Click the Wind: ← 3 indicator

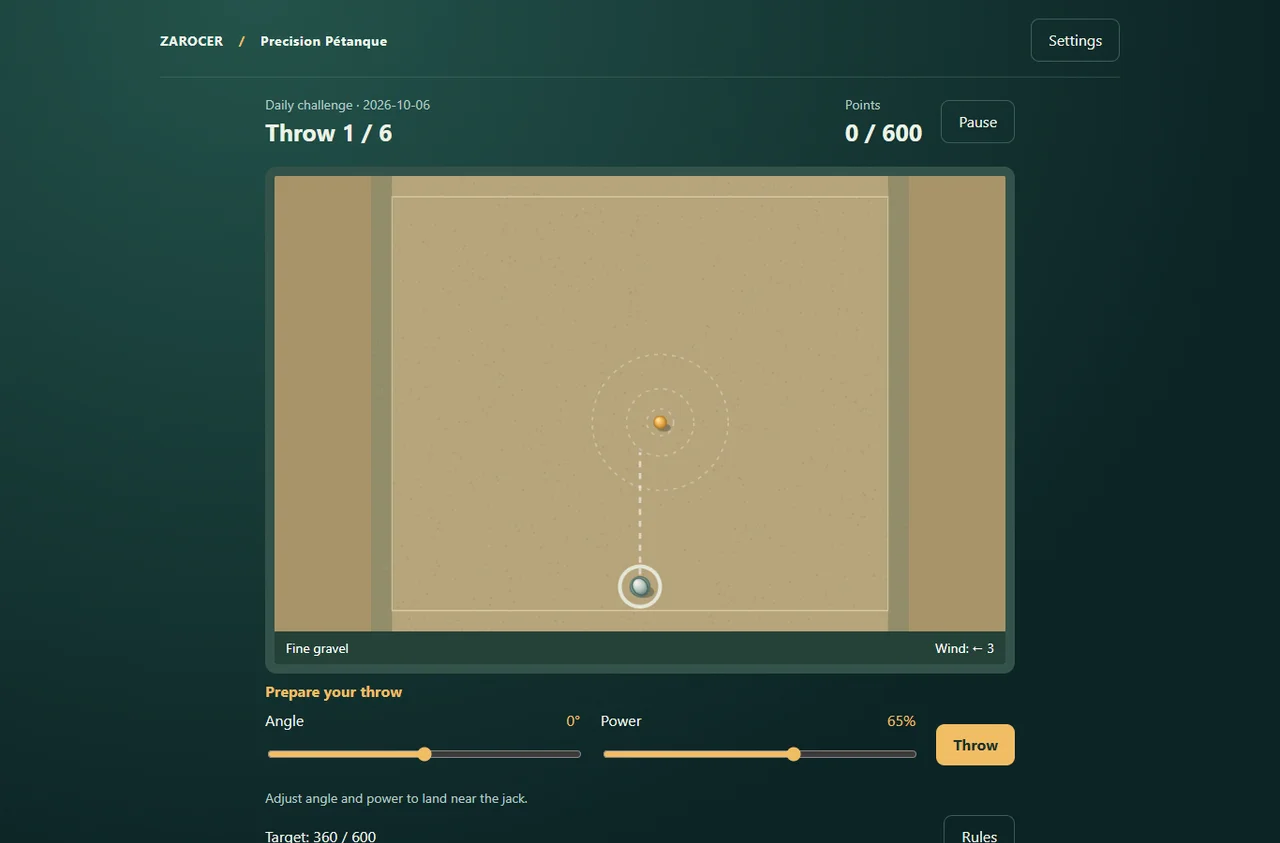pyautogui.click(x=964, y=648)
